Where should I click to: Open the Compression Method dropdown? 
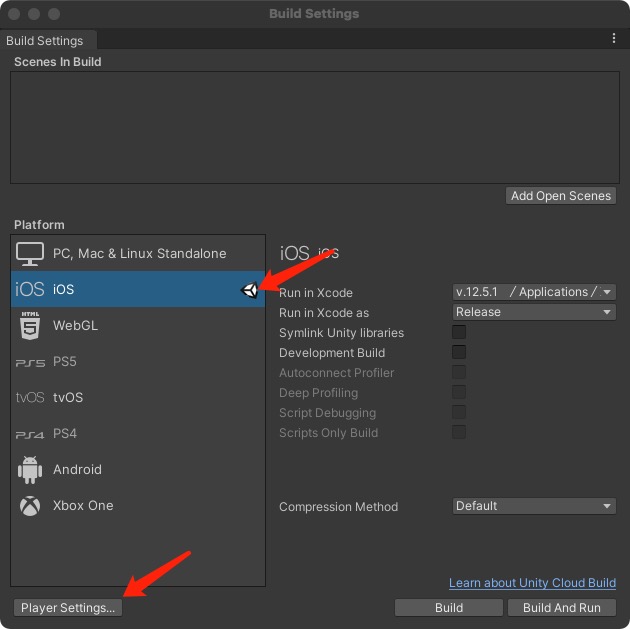point(534,506)
